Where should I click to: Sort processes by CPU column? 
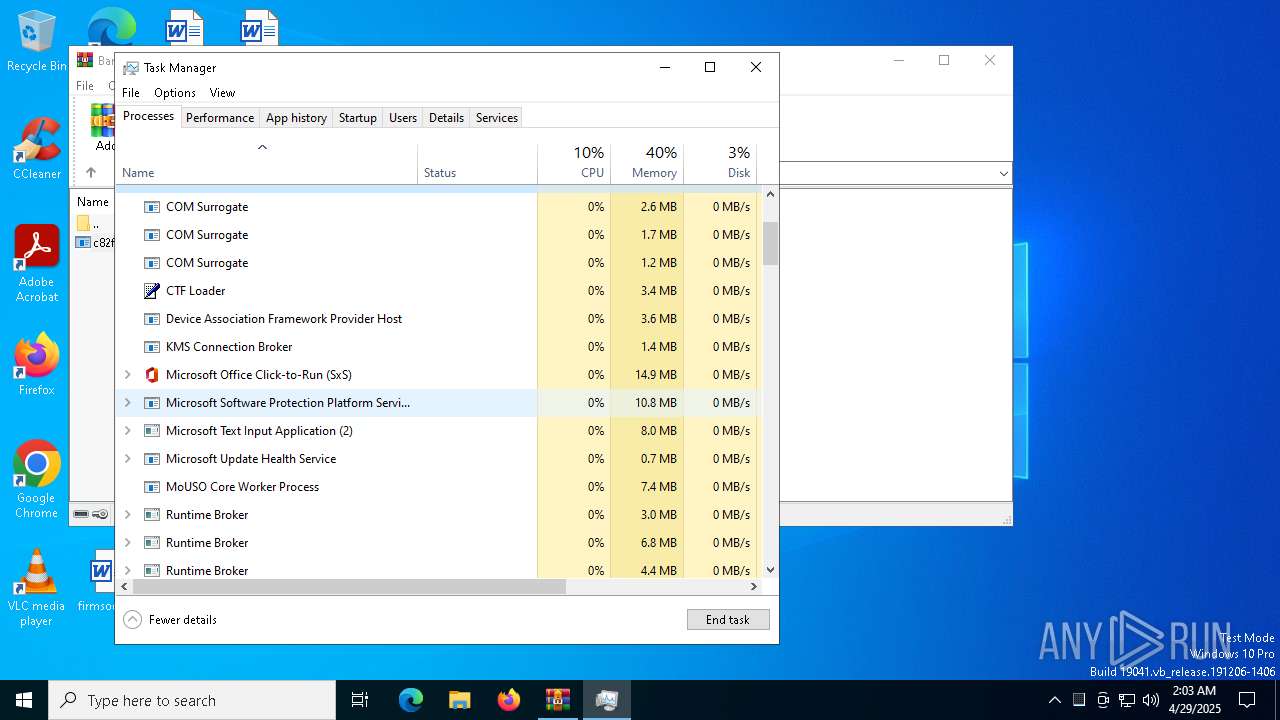(x=574, y=164)
